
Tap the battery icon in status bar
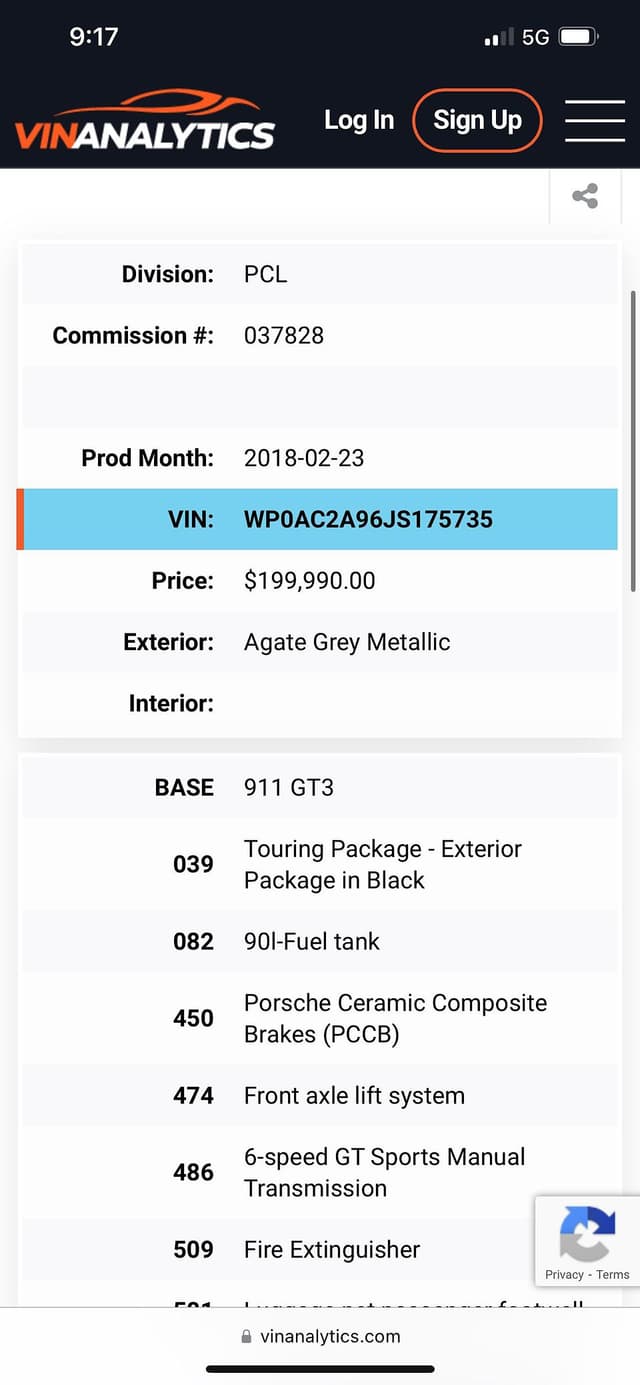pyautogui.click(x=579, y=37)
